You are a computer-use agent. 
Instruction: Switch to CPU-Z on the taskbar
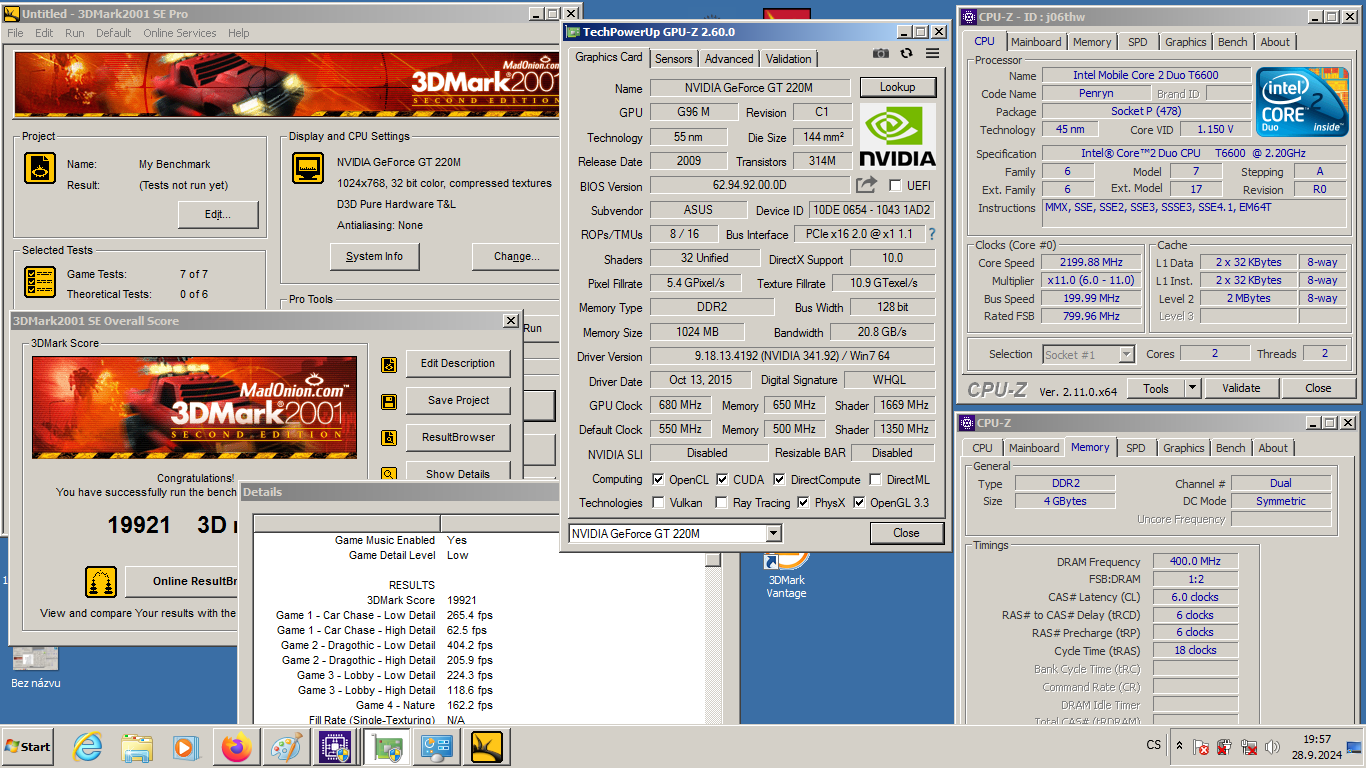click(335, 747)
